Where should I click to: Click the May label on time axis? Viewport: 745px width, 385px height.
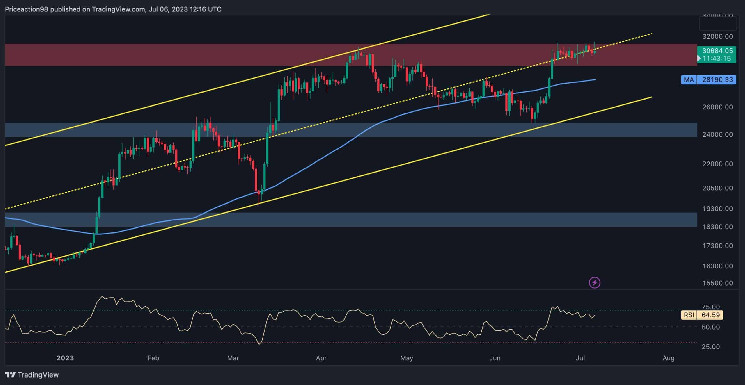pyautogui.click(x=407, y=357)
